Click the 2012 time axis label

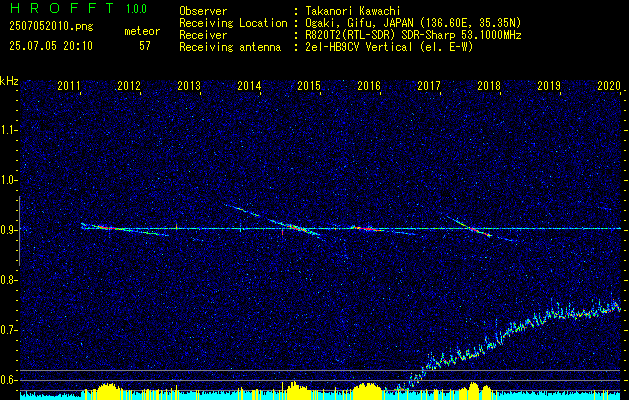pos(129,86)
